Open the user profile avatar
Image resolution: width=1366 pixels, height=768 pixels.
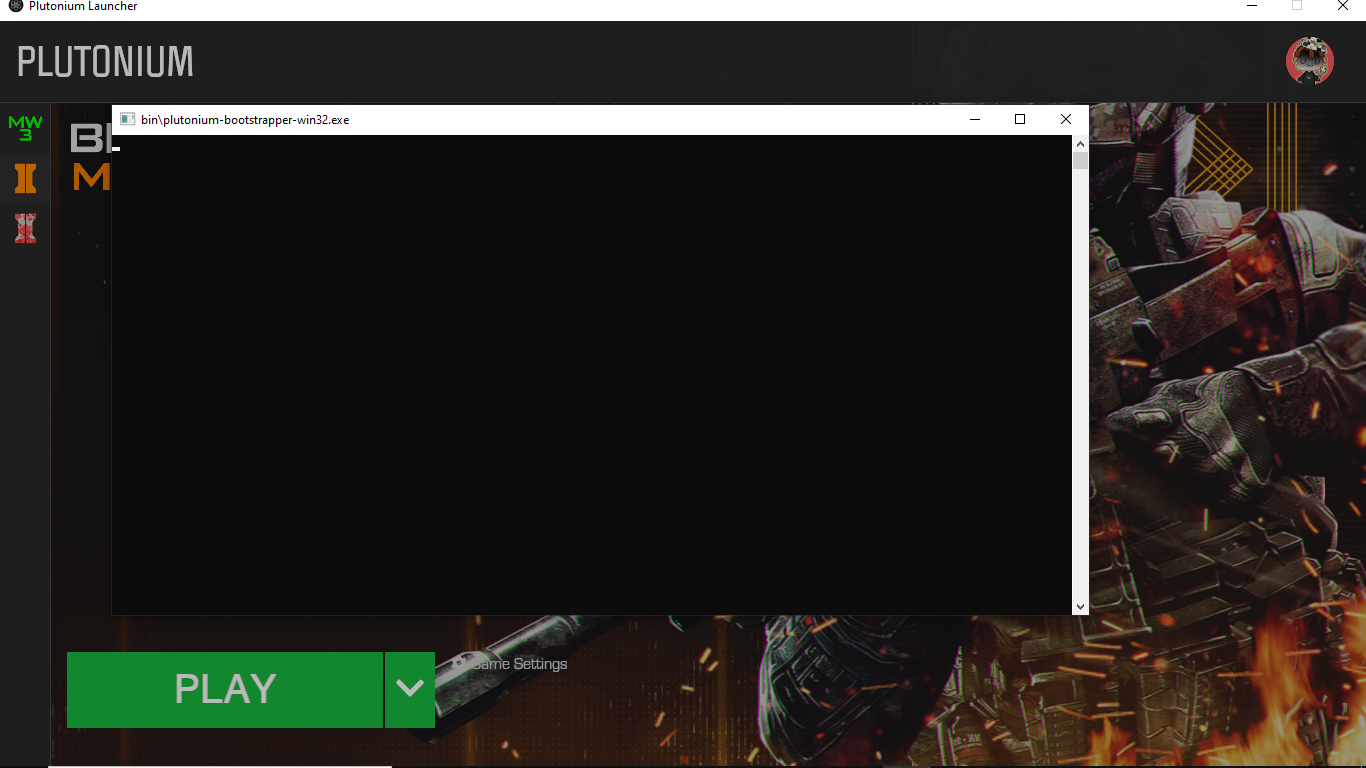tap(1309, 61)
